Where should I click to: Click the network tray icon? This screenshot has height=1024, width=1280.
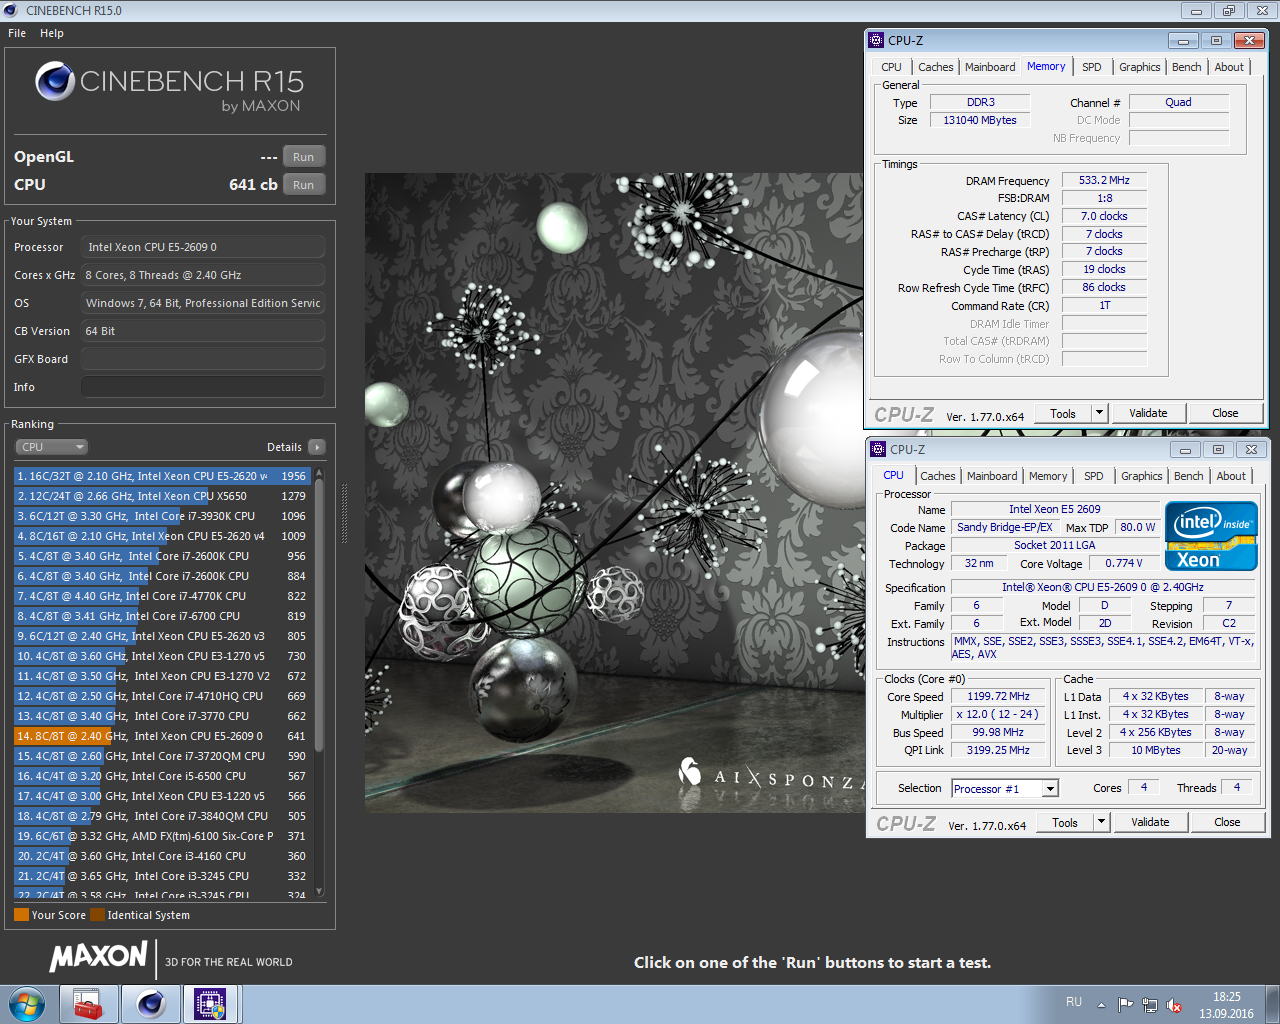pyautogui.click(x=1150, y=1004)
